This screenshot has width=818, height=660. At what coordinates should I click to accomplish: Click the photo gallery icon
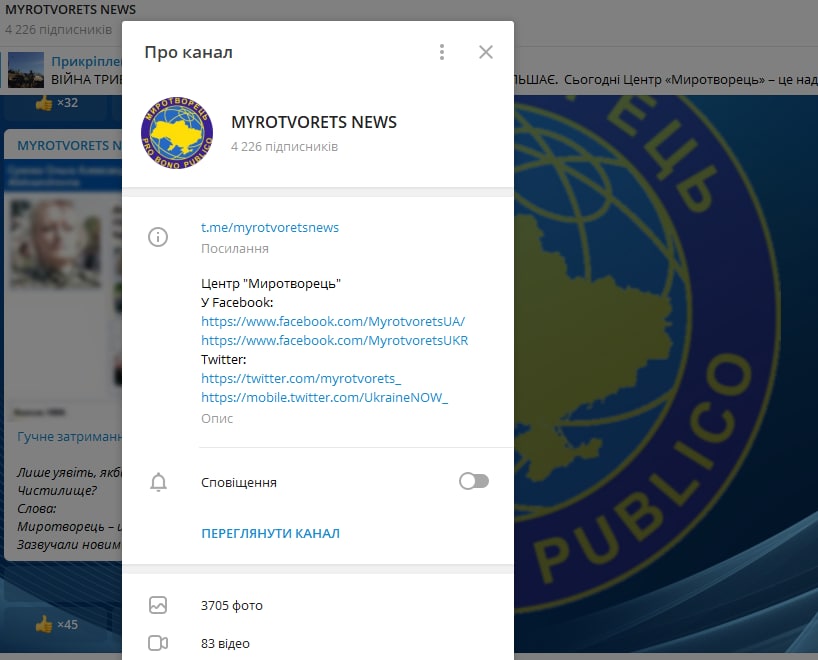pyautogui.click(x=158, y=605)
